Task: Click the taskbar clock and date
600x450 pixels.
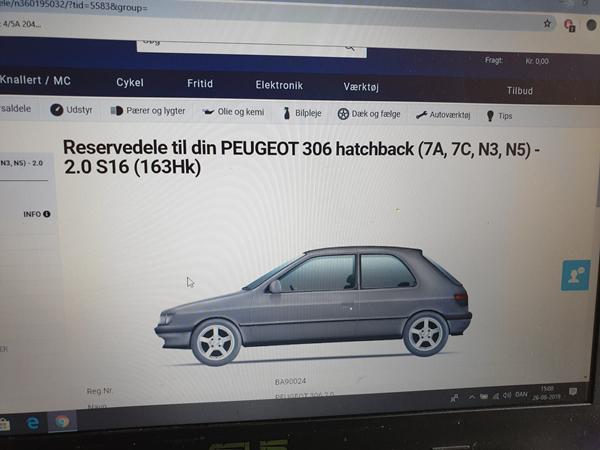Action: tap(547, 393)
